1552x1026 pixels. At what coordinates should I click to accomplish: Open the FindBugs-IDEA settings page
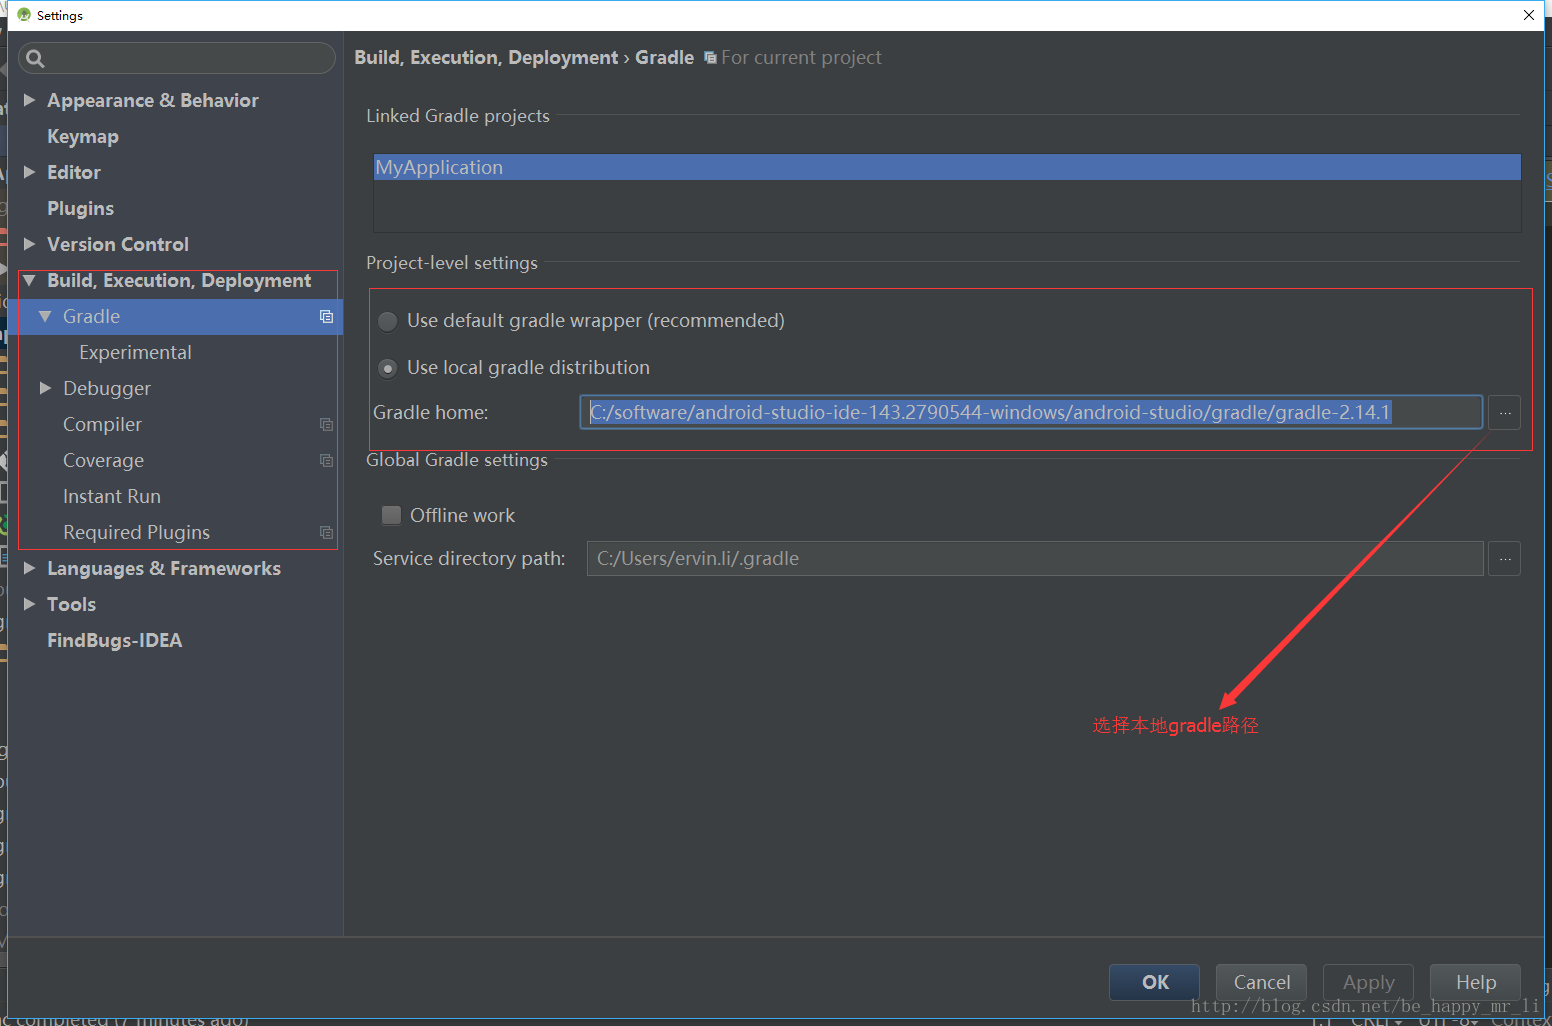tap(114, 640)
